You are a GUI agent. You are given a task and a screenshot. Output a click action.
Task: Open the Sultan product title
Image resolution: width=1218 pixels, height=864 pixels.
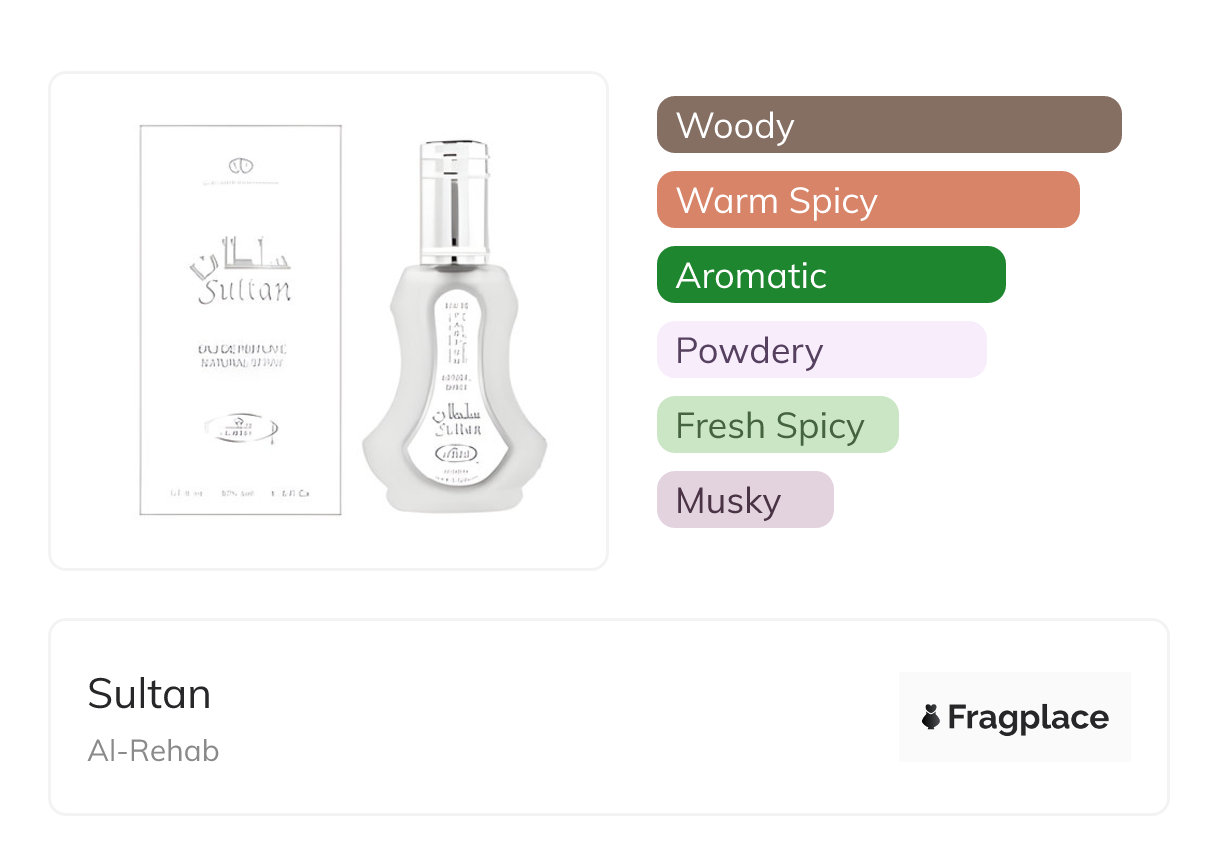tap(149, 693)
